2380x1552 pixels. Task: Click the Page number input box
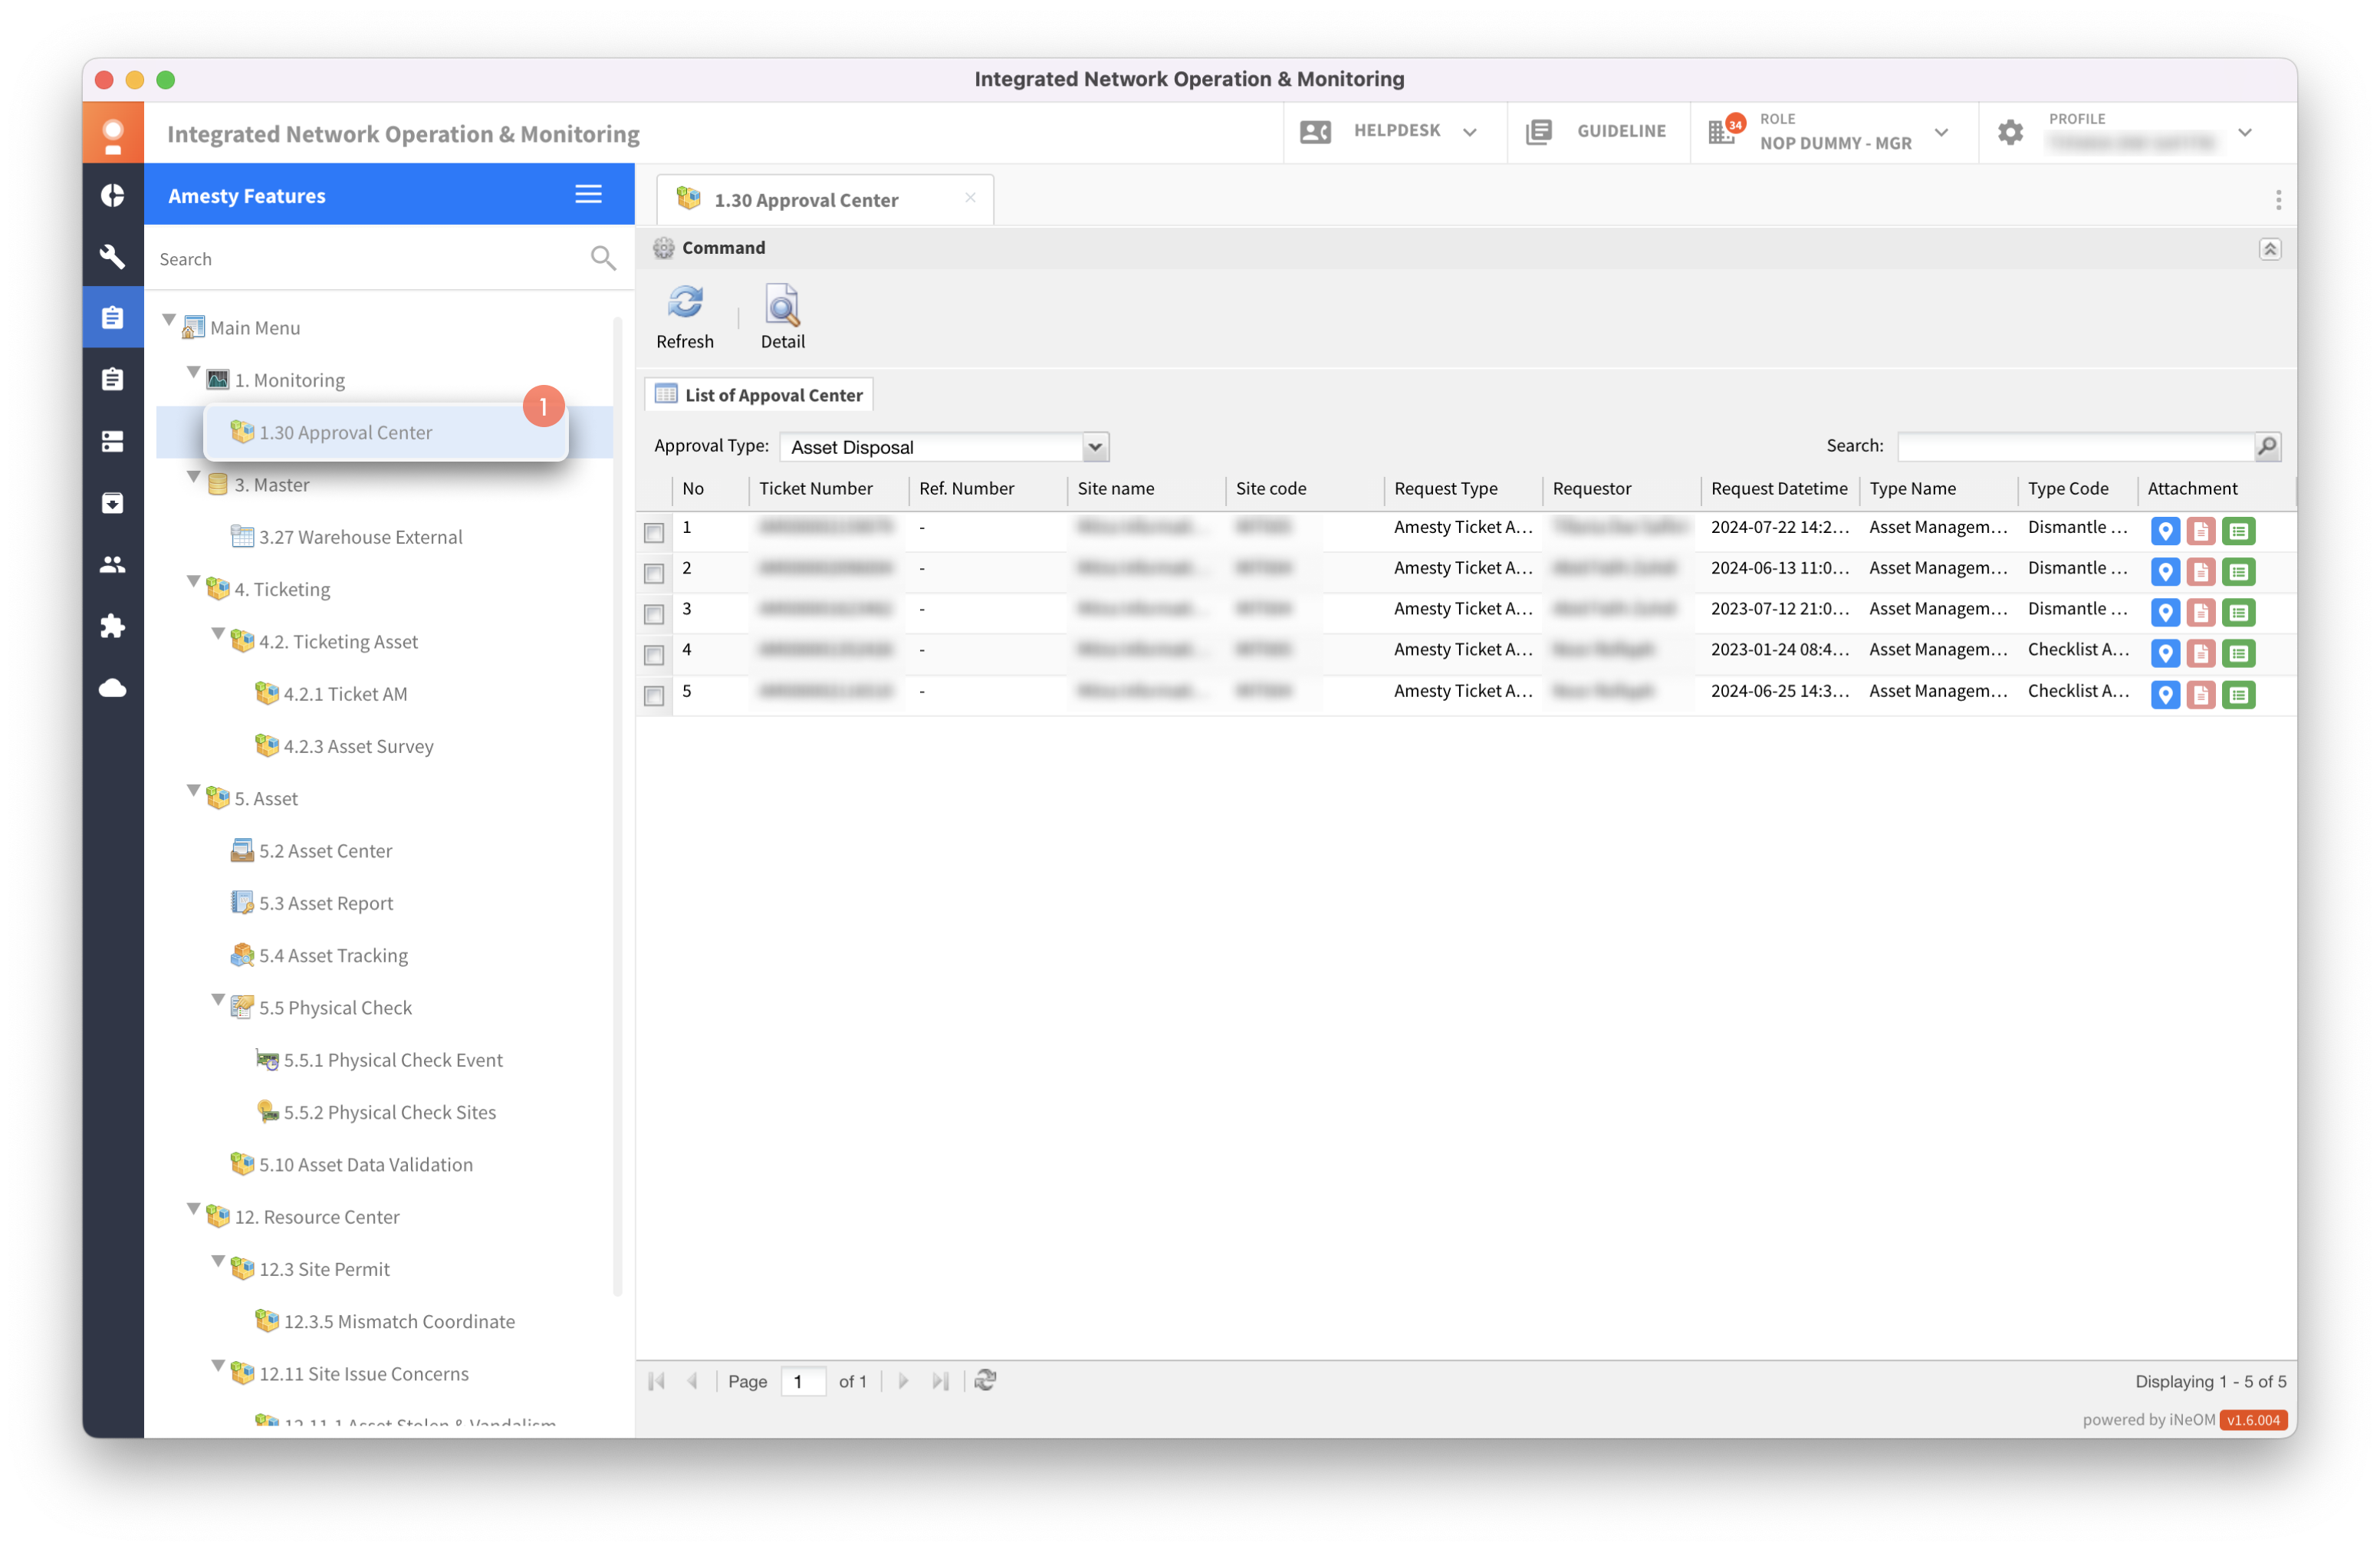[x=802, y=1382]
